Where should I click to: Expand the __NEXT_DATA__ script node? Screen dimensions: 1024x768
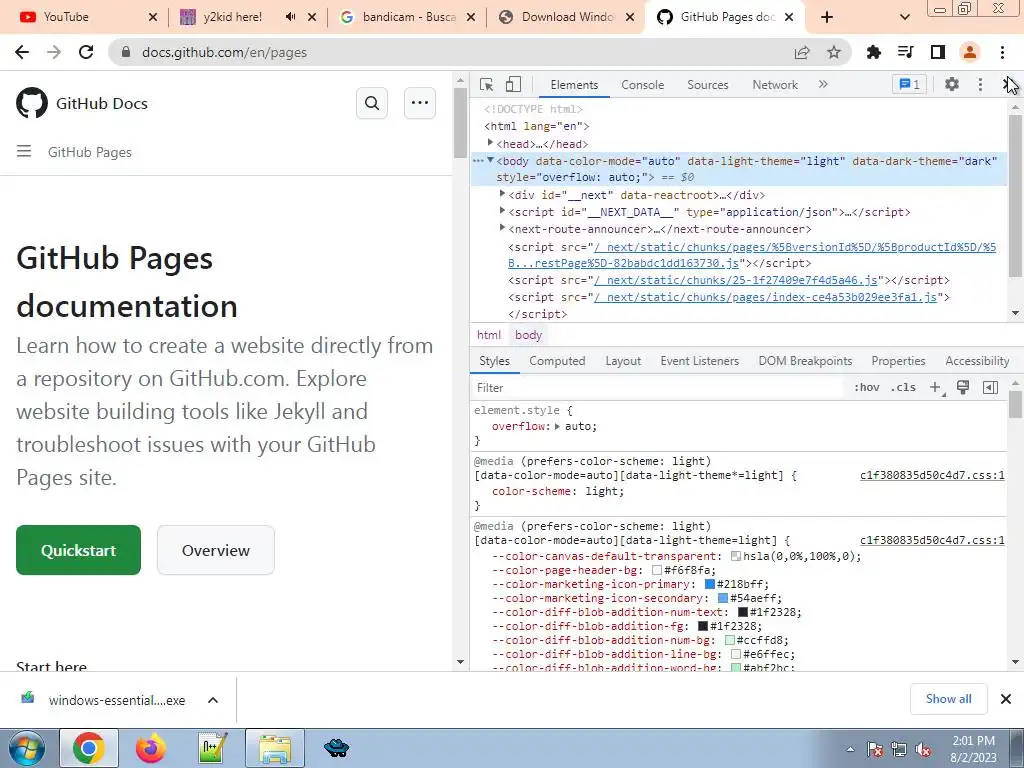pos(502,210)
